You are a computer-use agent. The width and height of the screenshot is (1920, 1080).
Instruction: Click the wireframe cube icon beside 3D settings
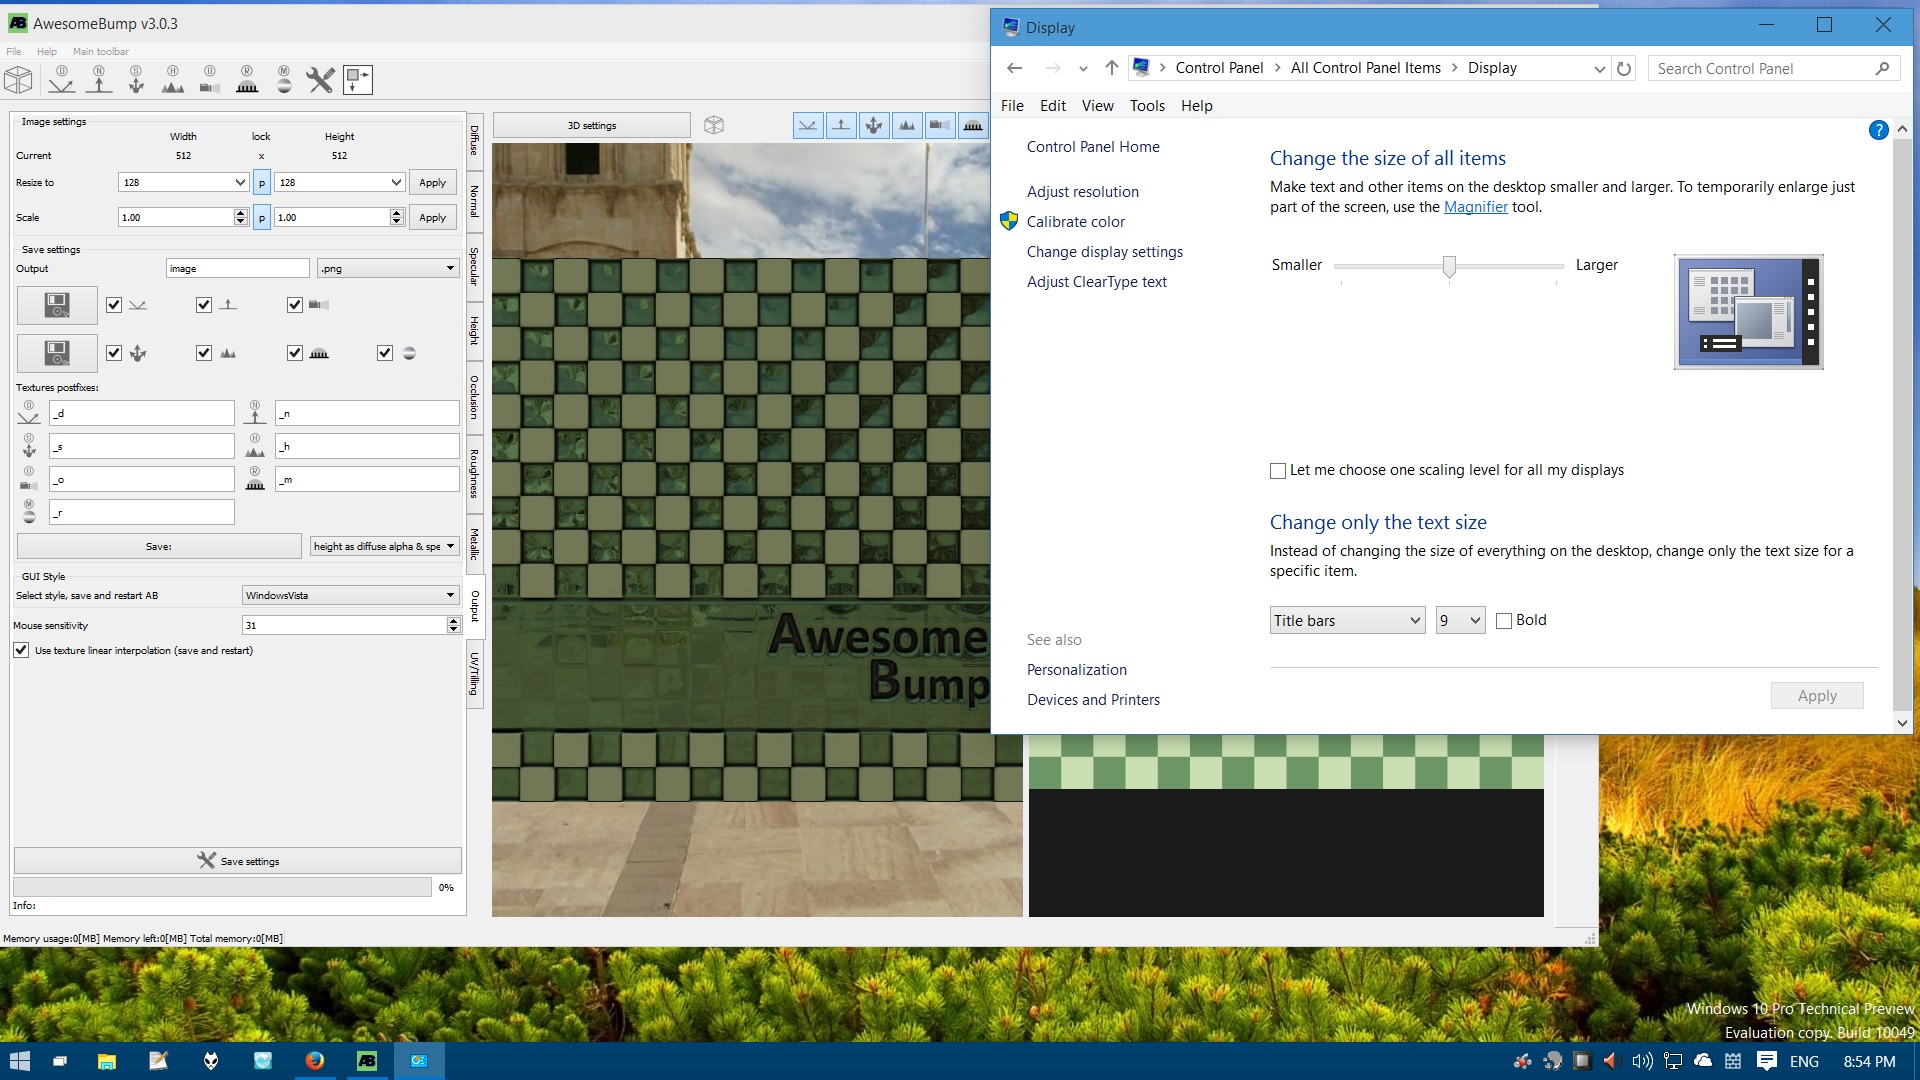(x=713, y=125)
